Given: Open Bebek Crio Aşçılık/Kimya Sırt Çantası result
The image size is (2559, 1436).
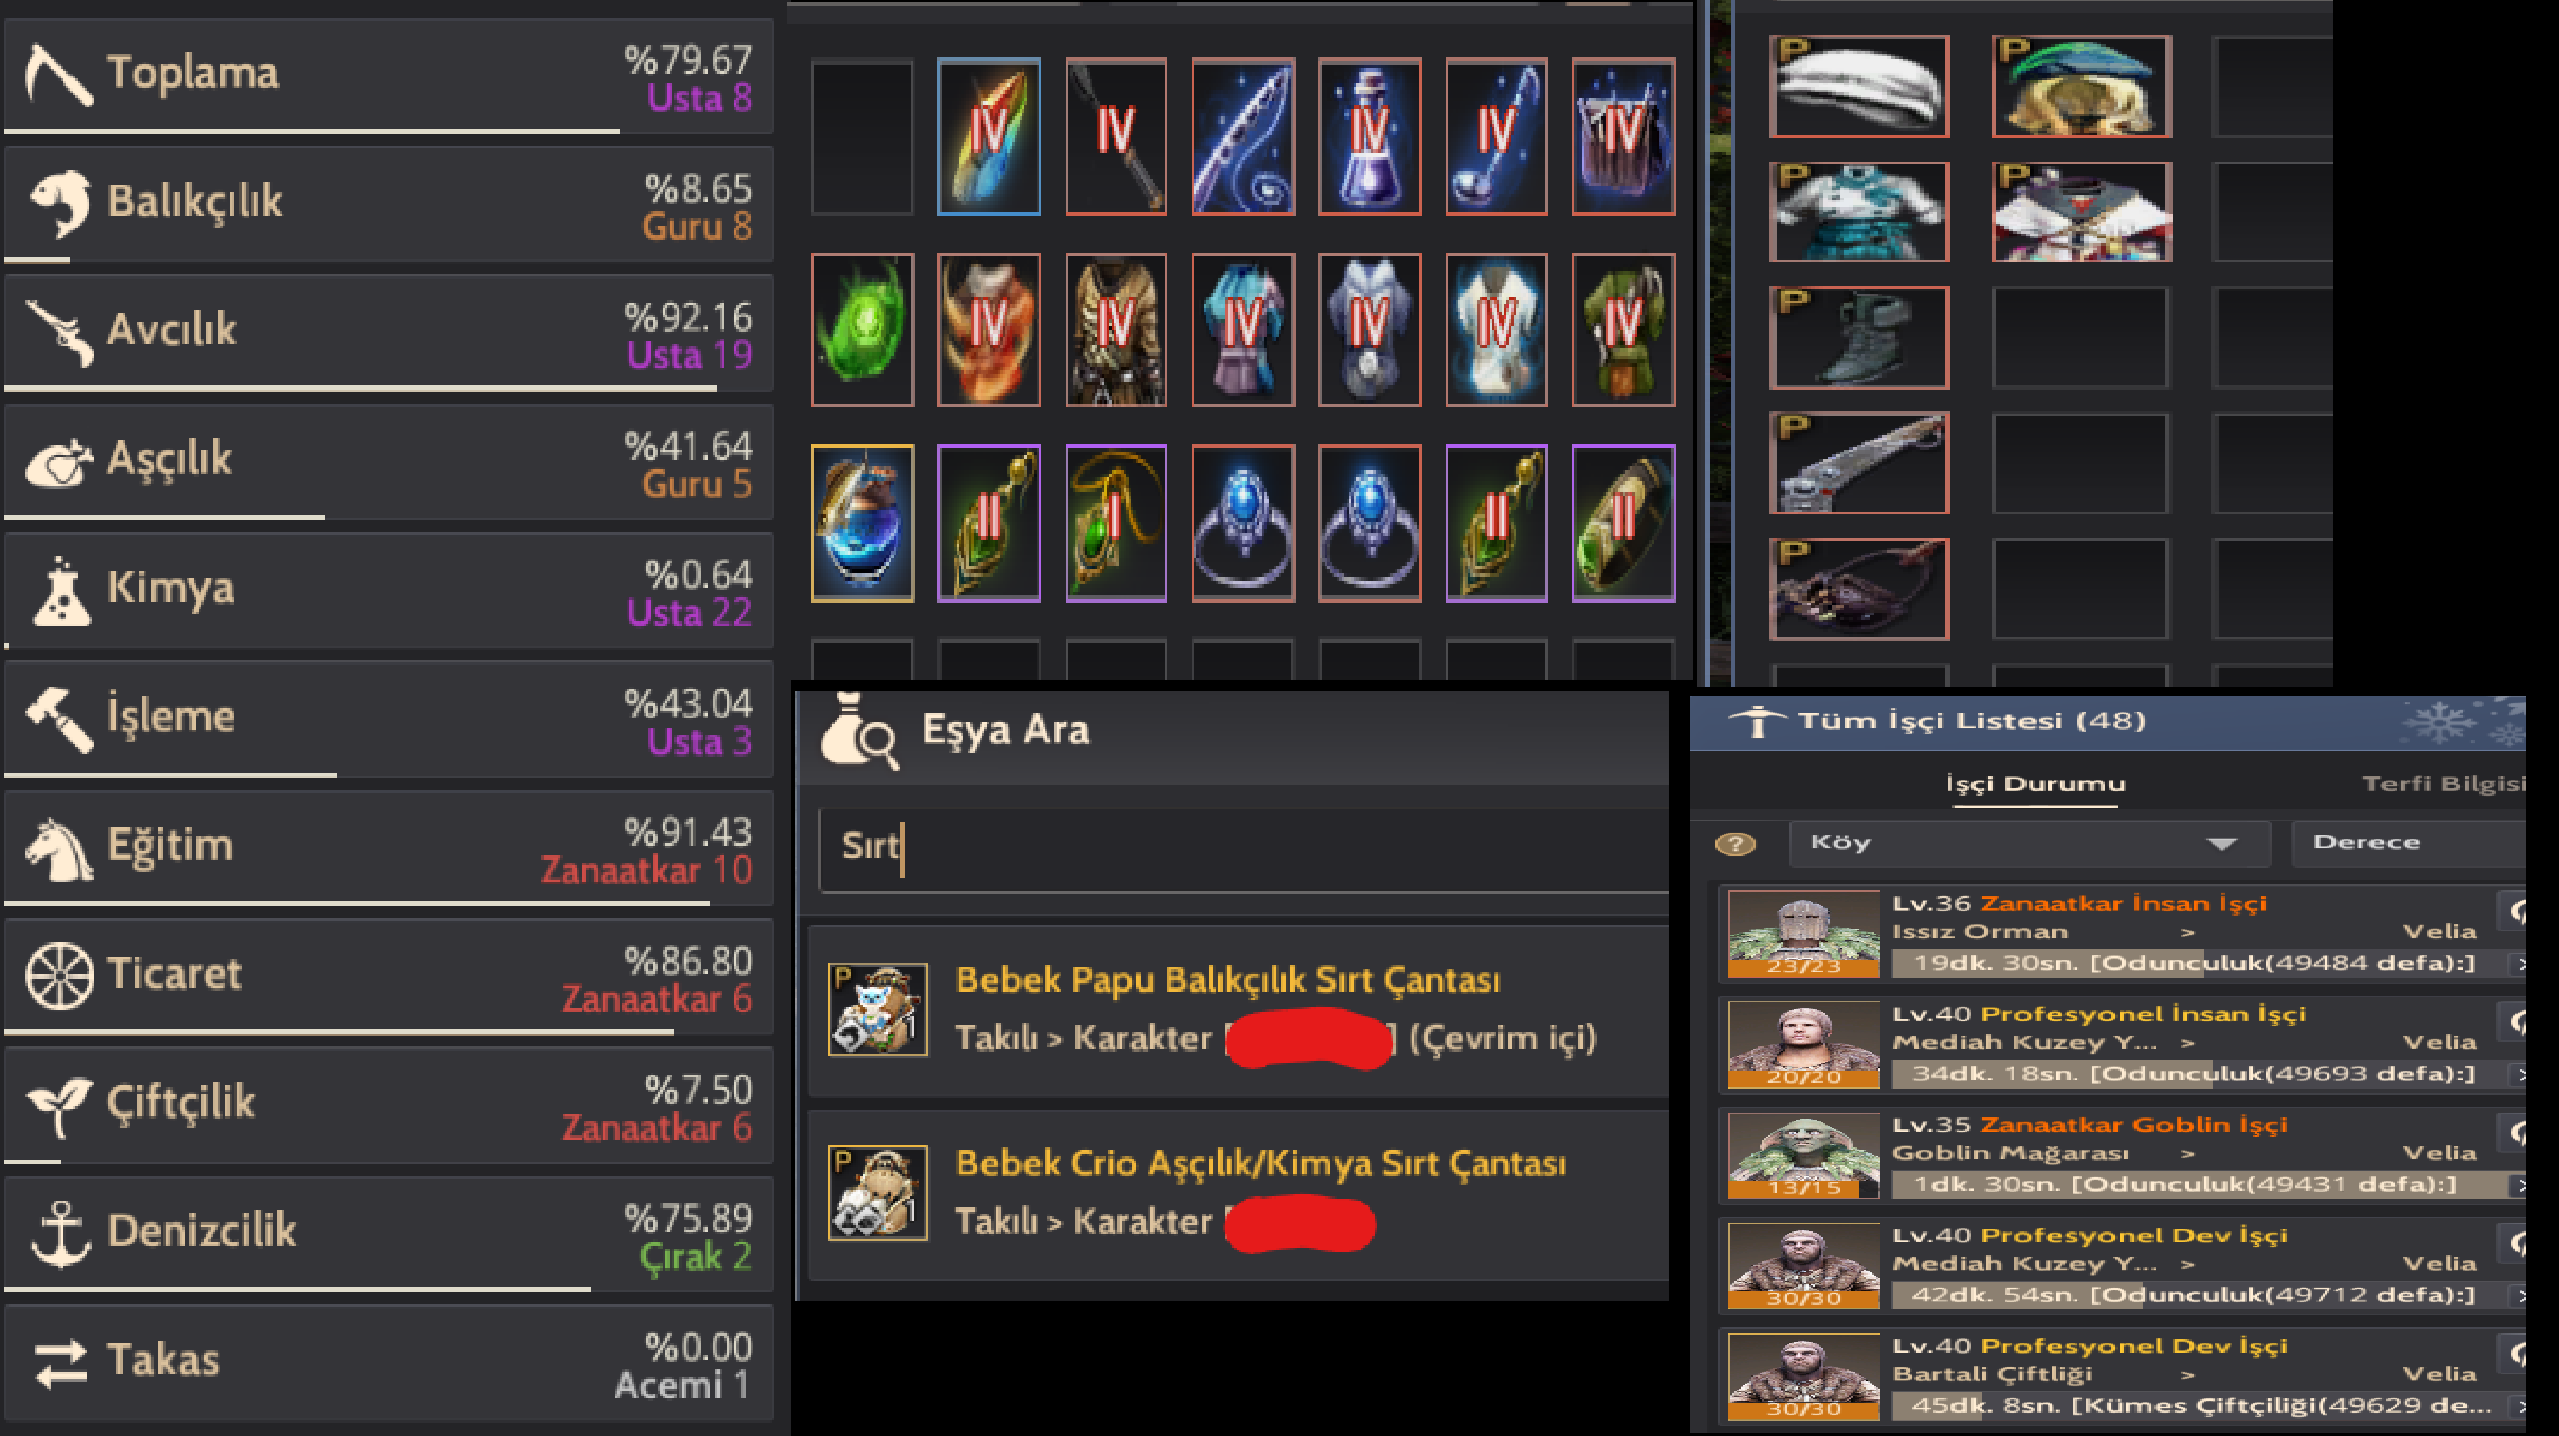Looking at the screenshot, I should [x=1238, y=1194].
